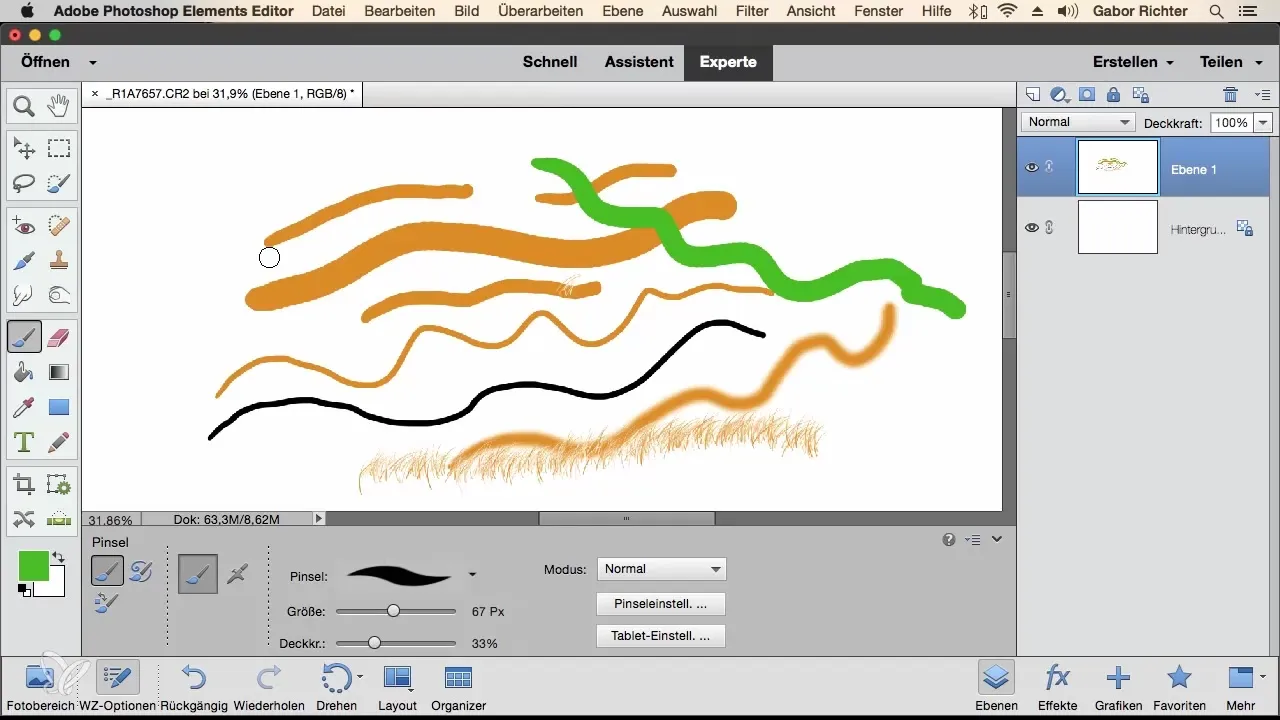The image size is (1280, 720).
Task: Open the Erstellen dropdown
Action: [x=1133, y=62]
